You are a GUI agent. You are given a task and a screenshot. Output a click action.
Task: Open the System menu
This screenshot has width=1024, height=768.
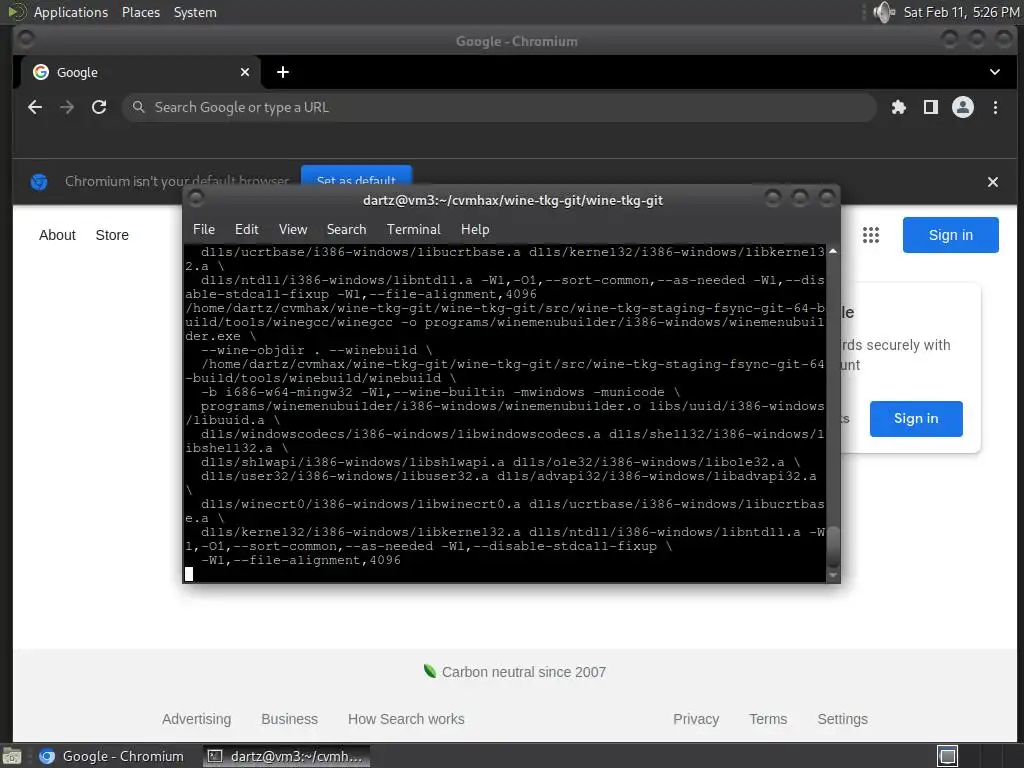coord(195,12)
